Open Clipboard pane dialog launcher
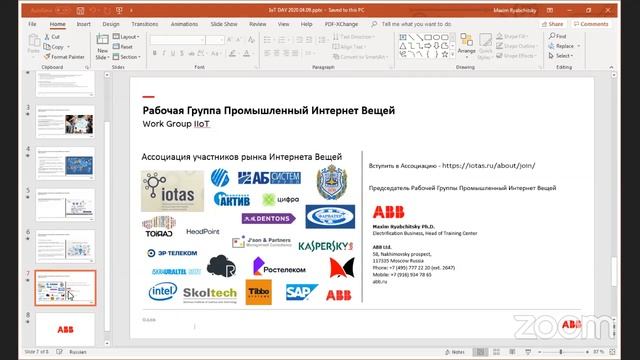The image size is (640, 360). [x=87, y=67]
